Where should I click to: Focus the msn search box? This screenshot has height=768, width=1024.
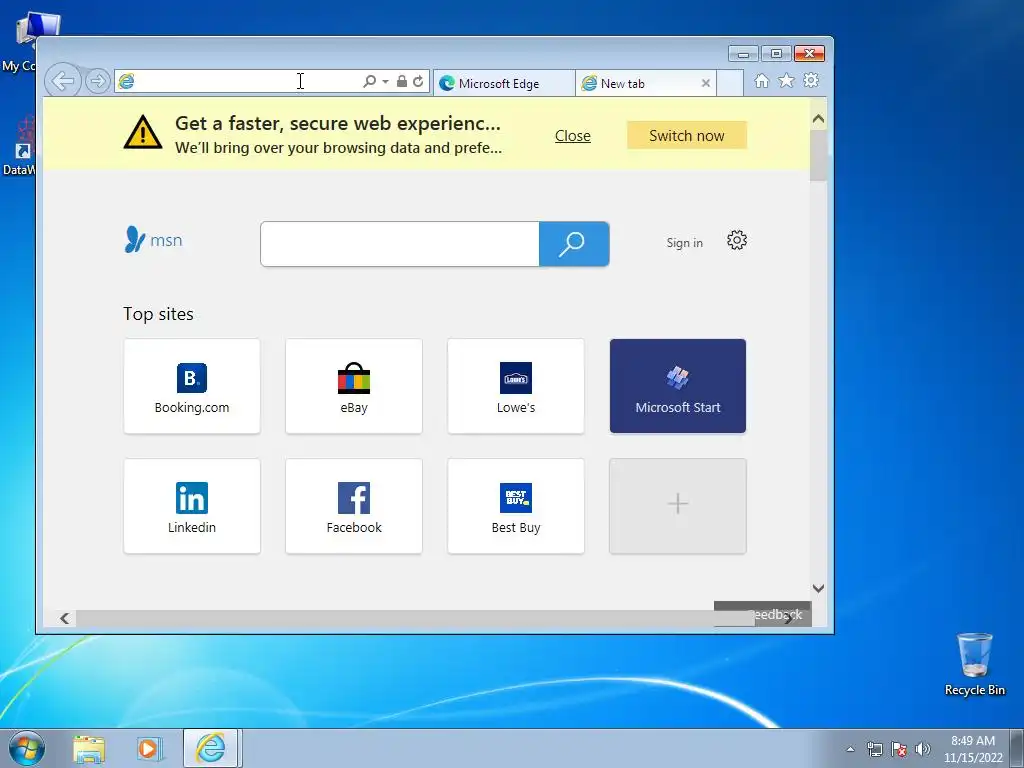400,244
